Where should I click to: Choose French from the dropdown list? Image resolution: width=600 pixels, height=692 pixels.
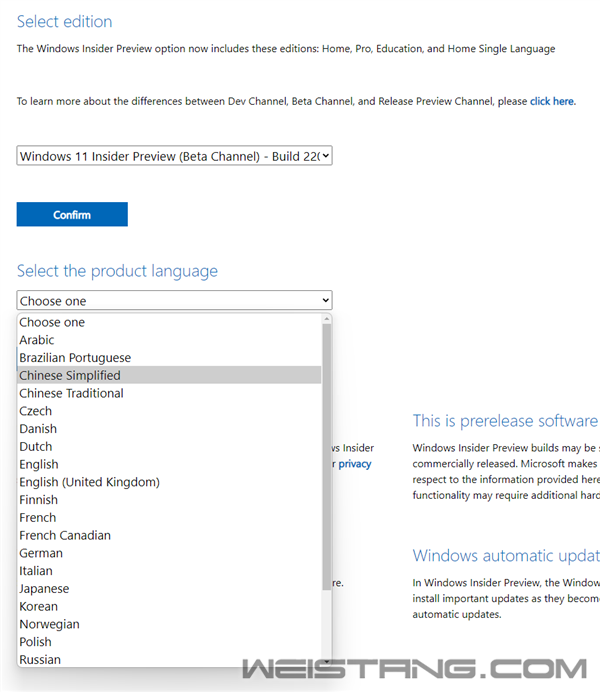(x=170, y=517)
